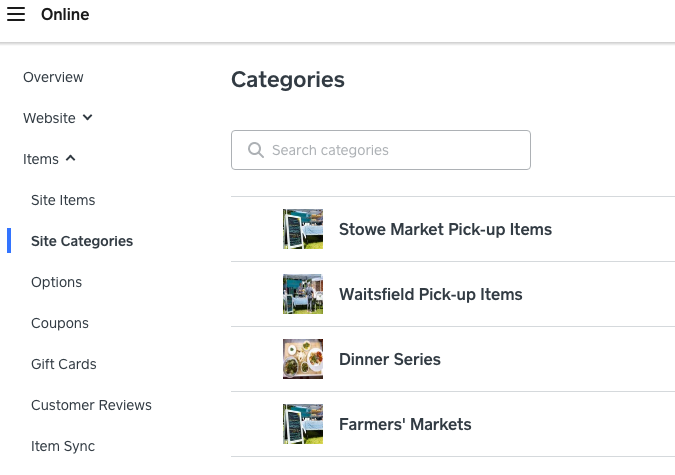
Task: Open Waitsfield Pick-up Items thumbnail
Action: coord(303,294)
